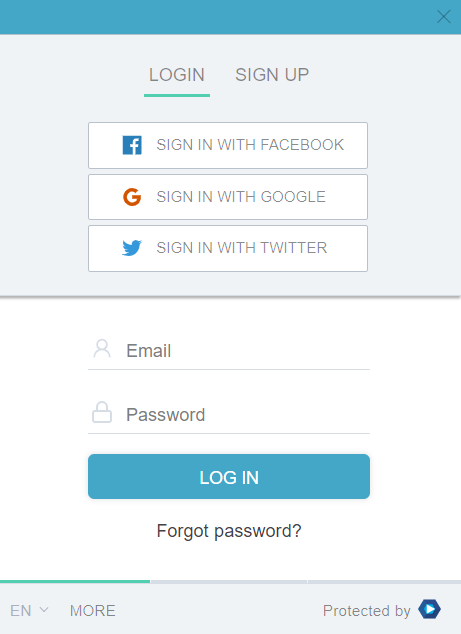The width and height of the screenshot is (461, 634).
Task: Open the MORE menu in the footer
Action: coord(93,611)
